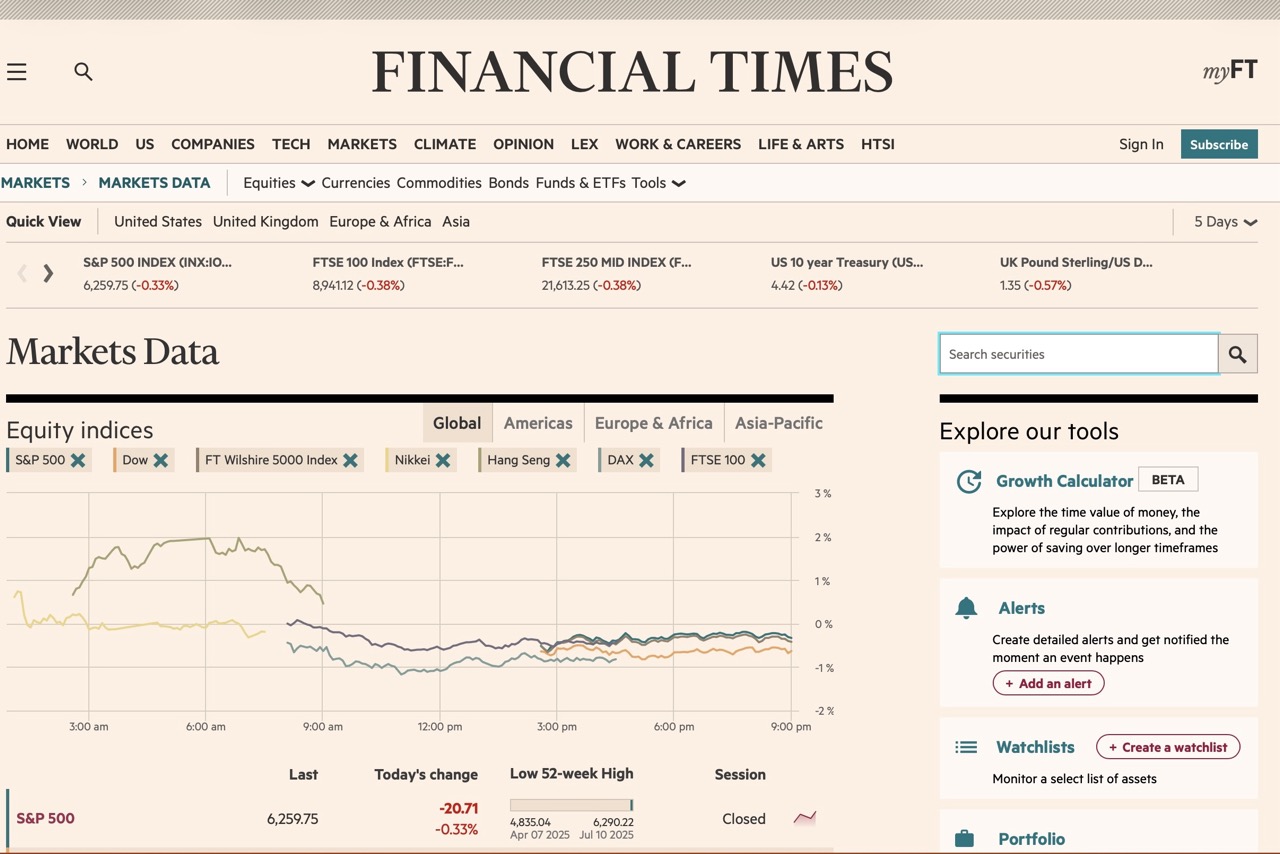Select the Watchlists list icon
This screenshot has width=1280, height=854.
[x=966, y=746]
